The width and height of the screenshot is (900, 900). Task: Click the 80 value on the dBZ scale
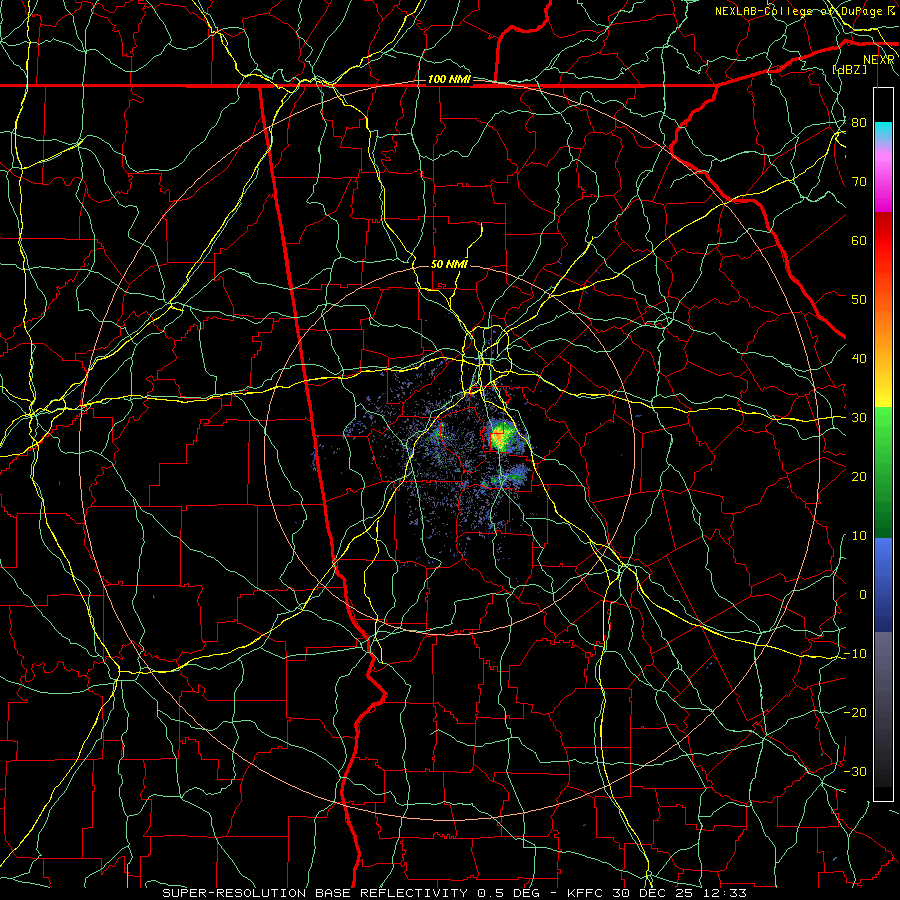859,123
